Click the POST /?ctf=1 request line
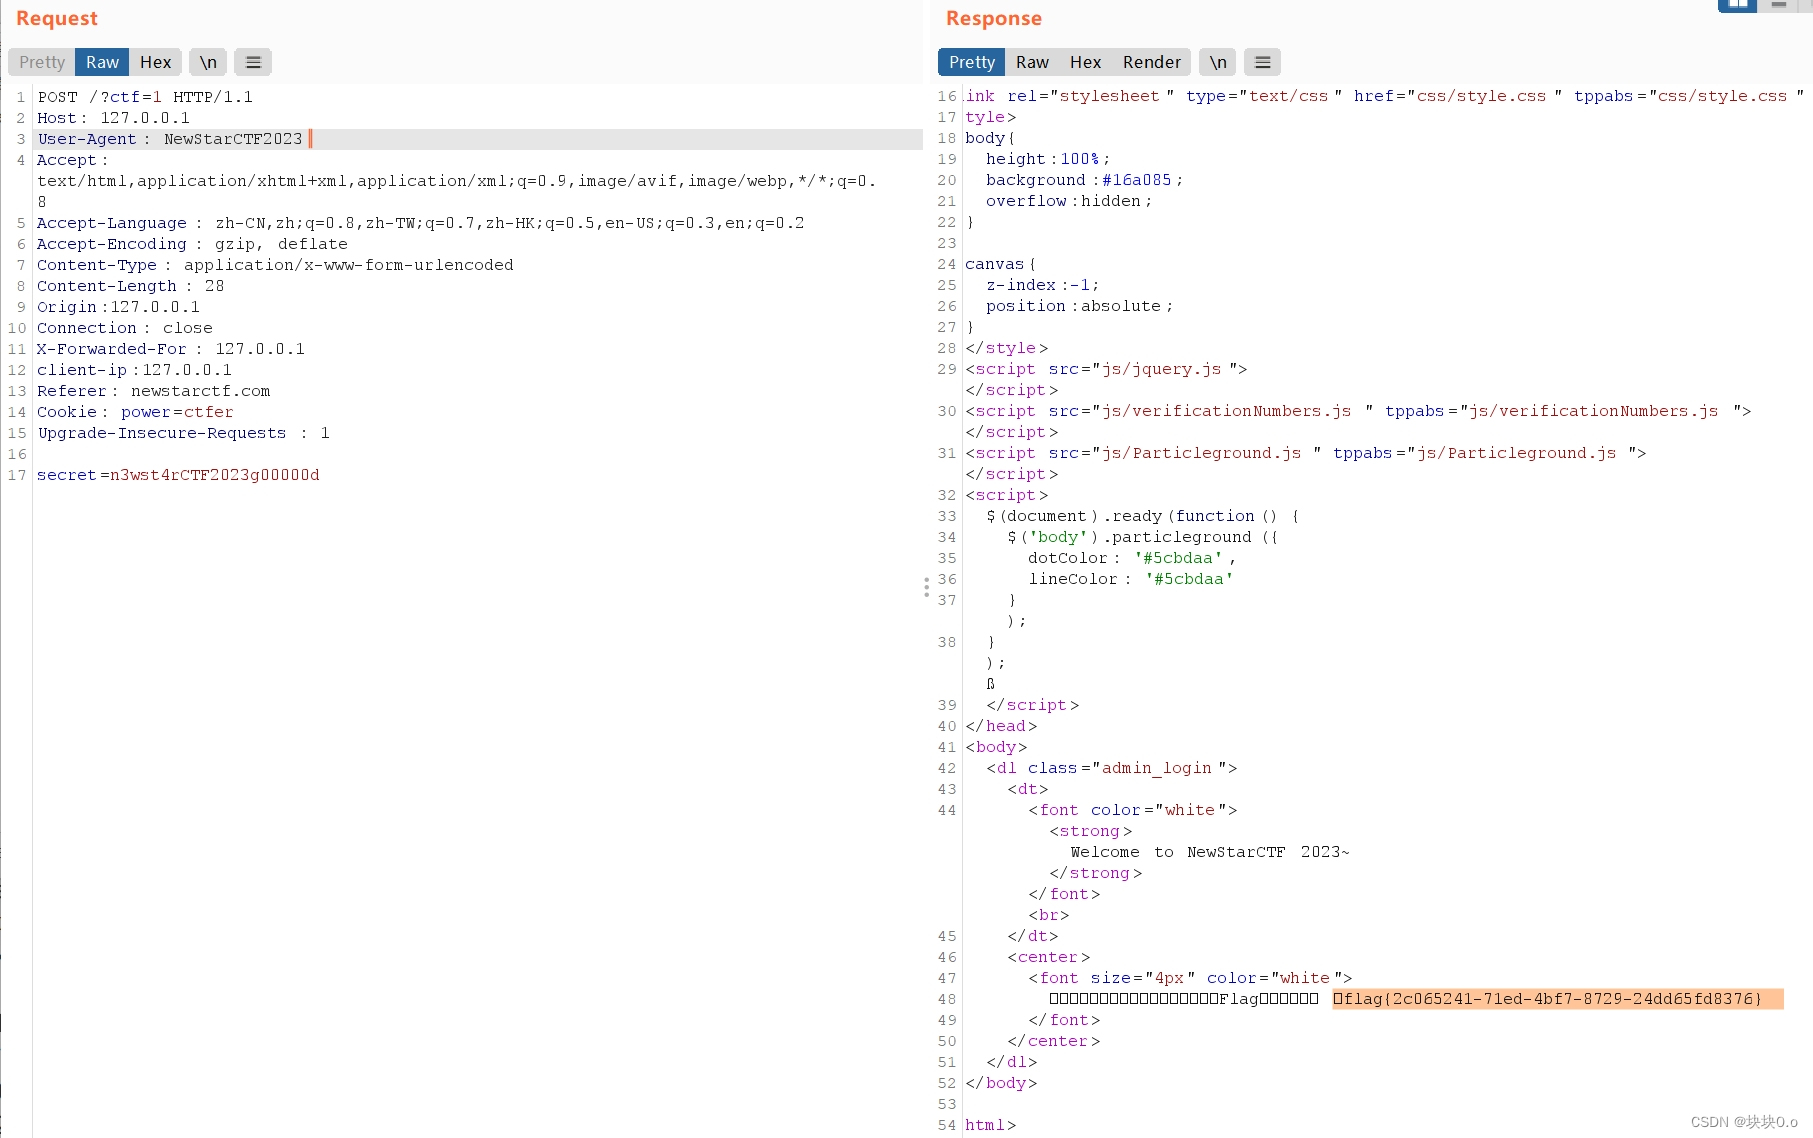Screen dimensions: 1813x1138 coord(145,97)
